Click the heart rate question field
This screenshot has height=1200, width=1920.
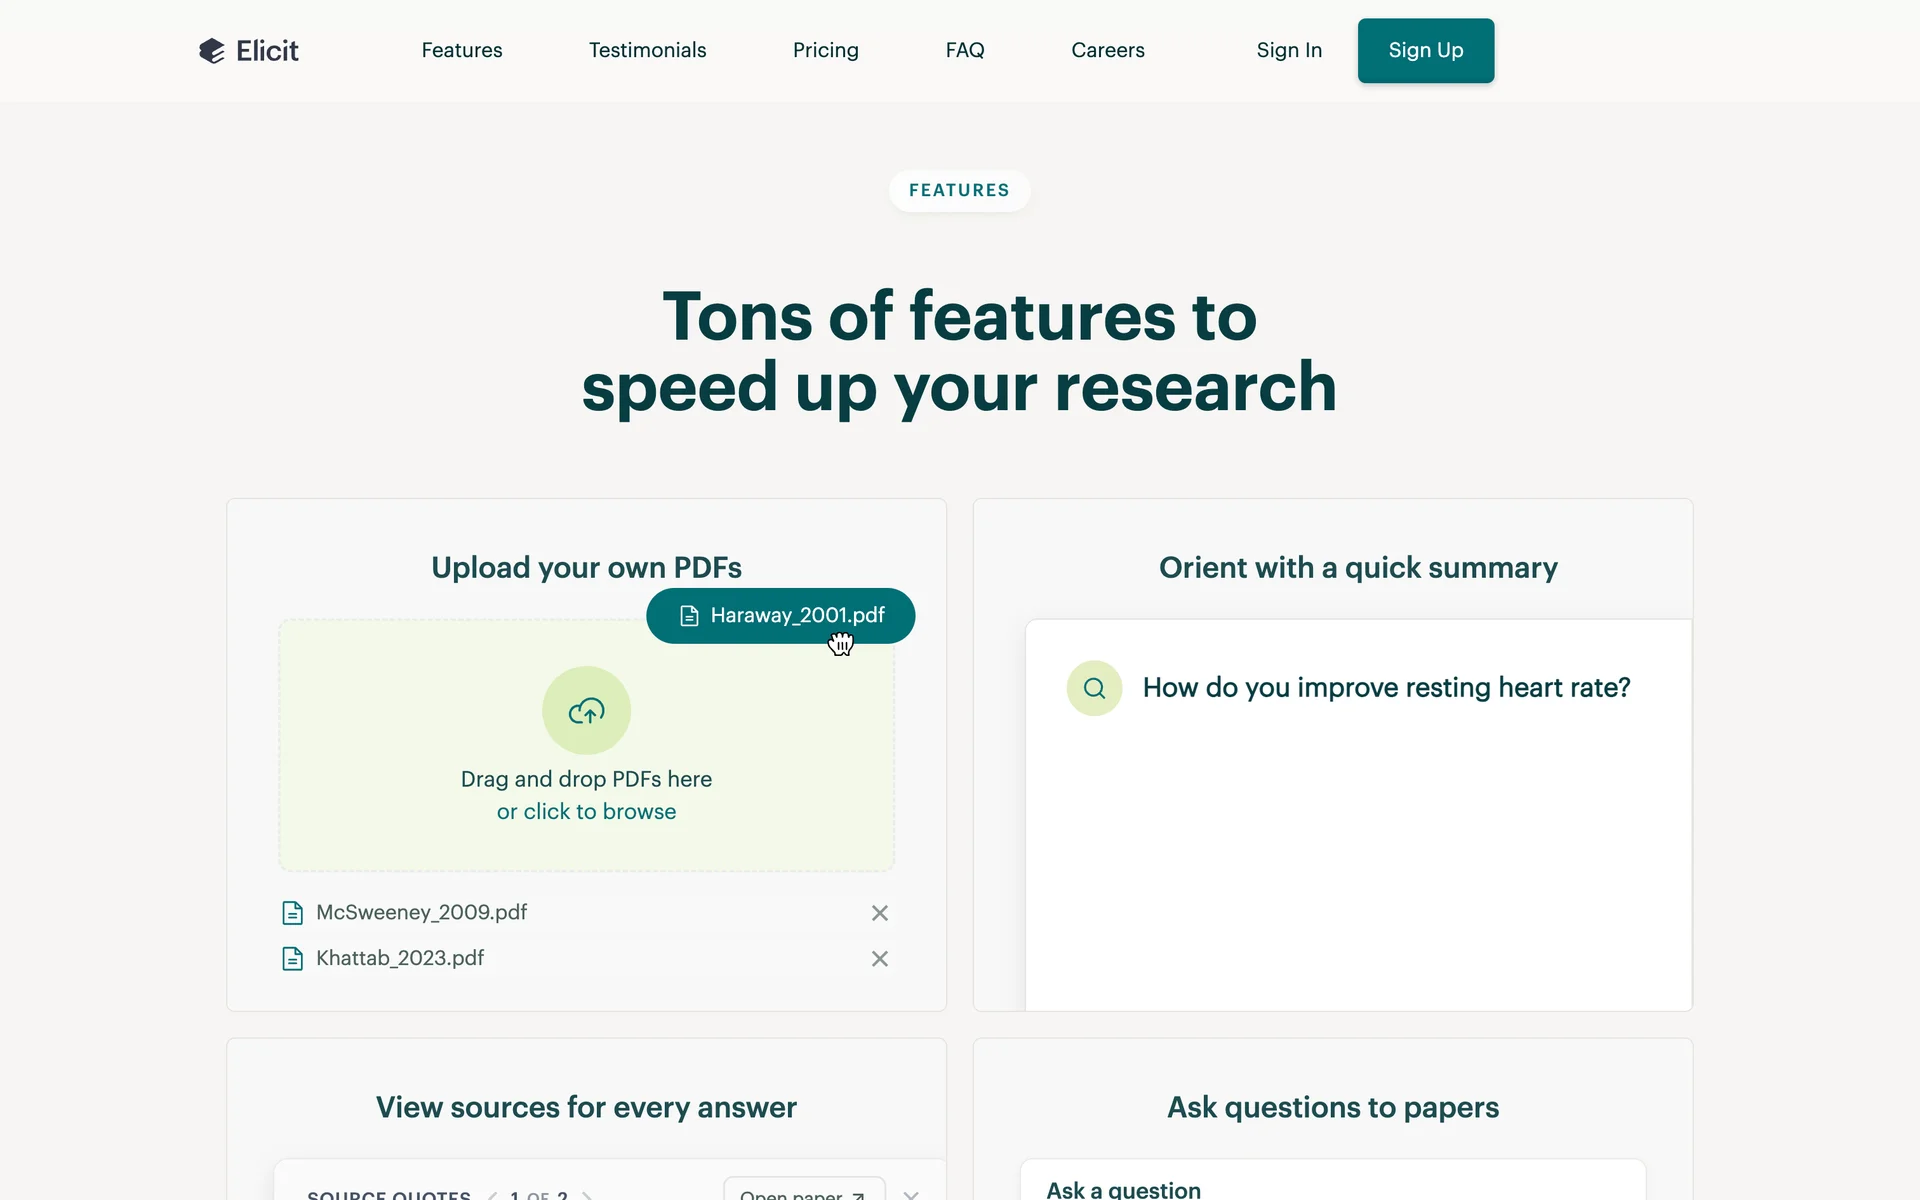click(x=1385, y=688)
